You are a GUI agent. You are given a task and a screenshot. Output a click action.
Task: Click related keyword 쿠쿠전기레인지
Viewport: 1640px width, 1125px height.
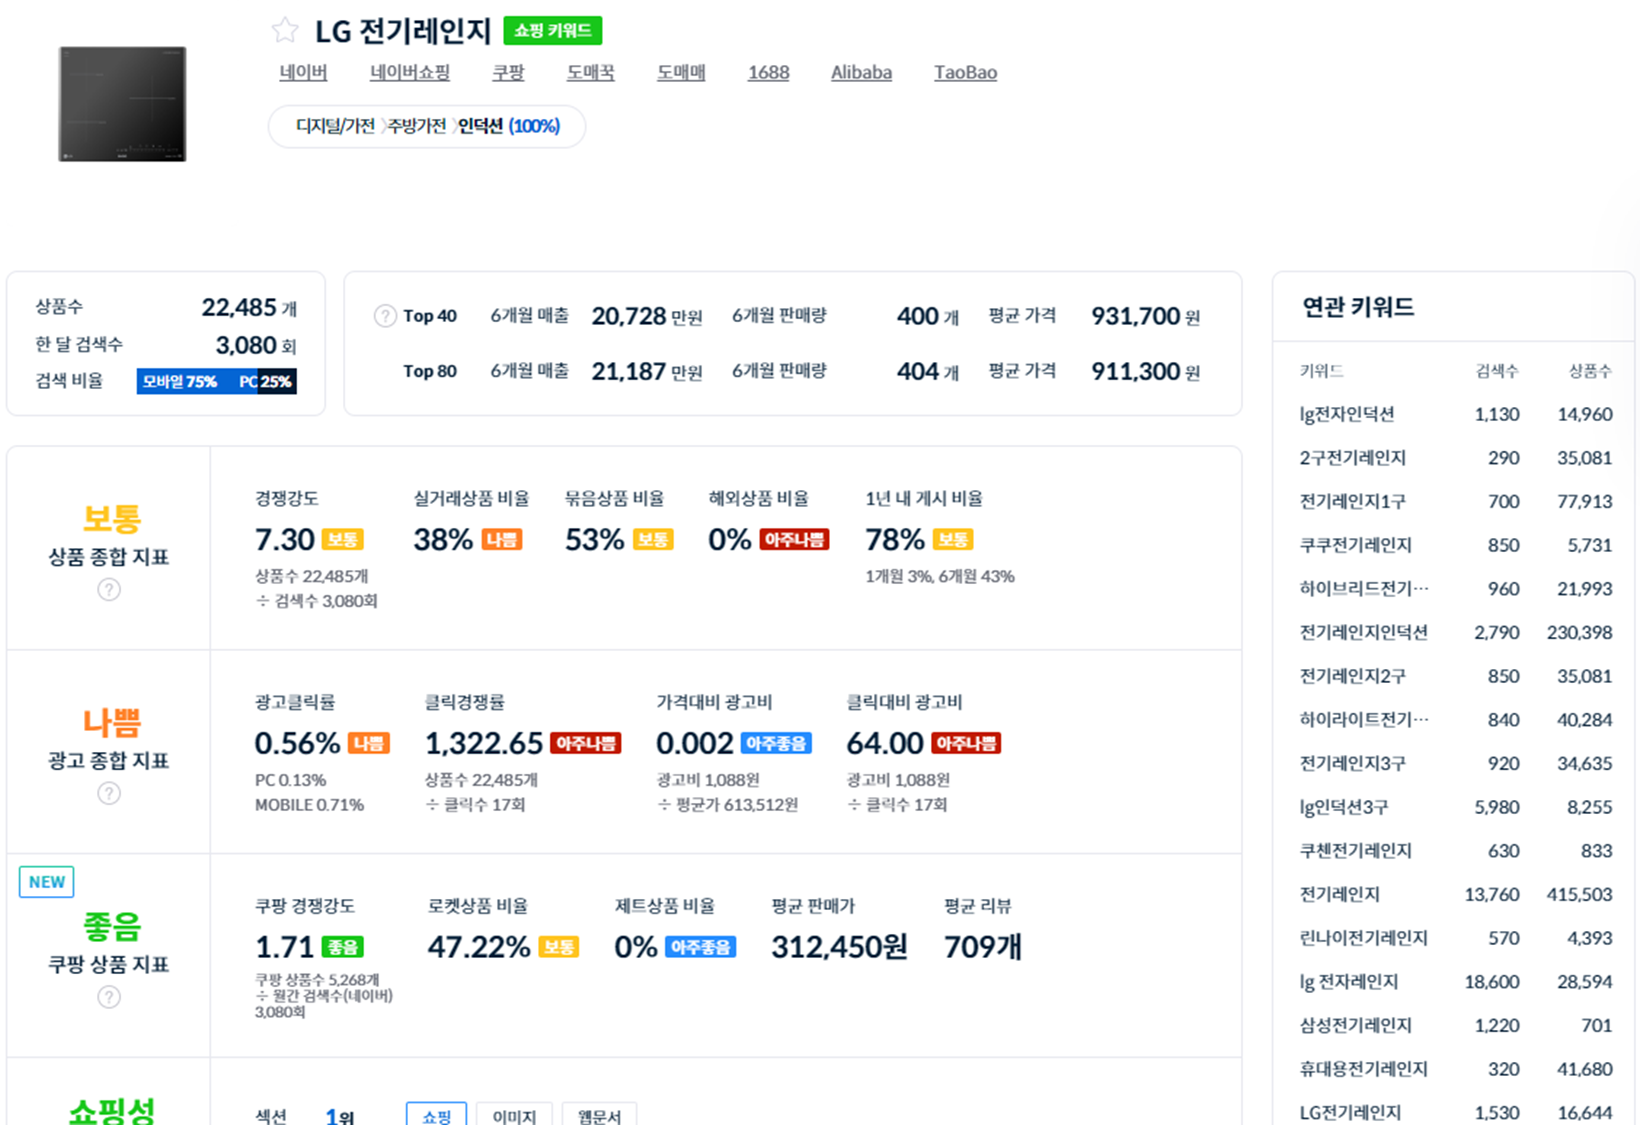(x=1356, y=545)
